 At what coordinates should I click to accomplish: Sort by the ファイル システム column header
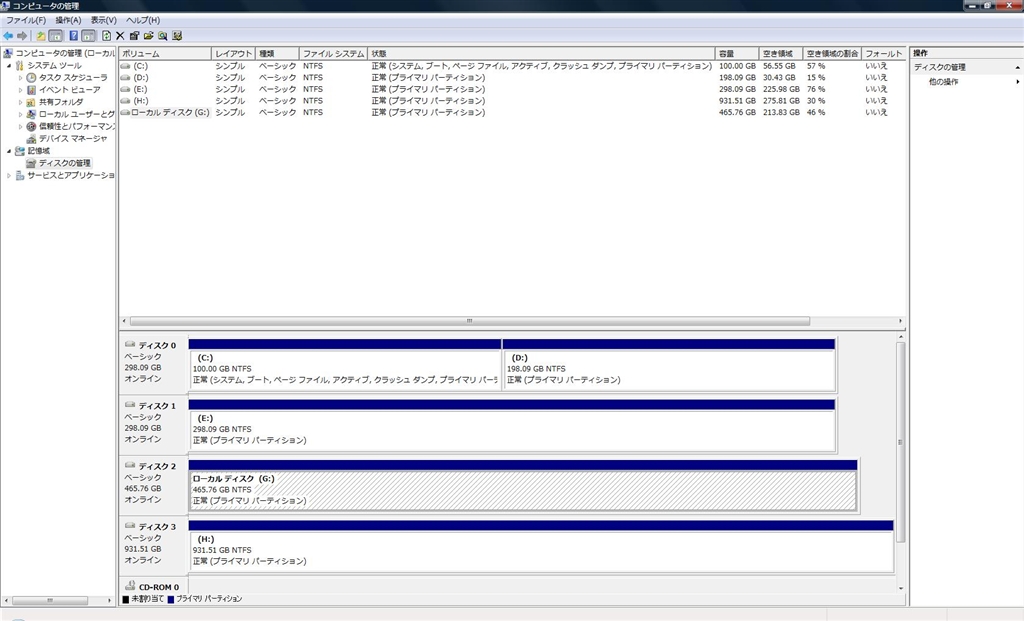[x=333, y=54]
